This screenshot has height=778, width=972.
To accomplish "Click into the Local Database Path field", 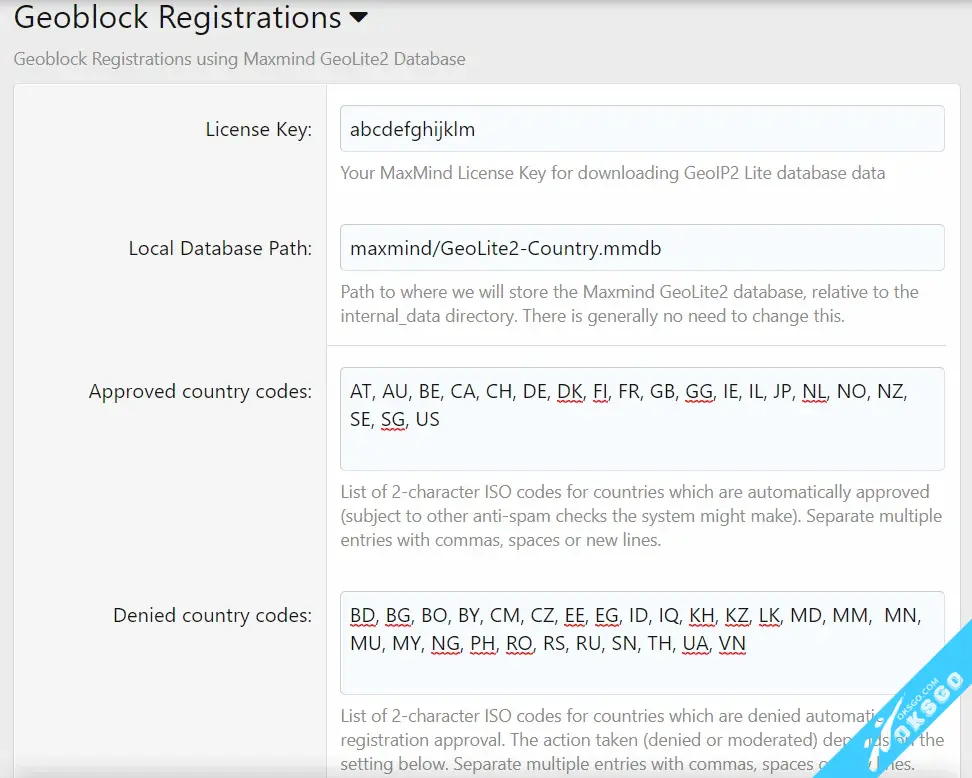I will tap(641, 248).
